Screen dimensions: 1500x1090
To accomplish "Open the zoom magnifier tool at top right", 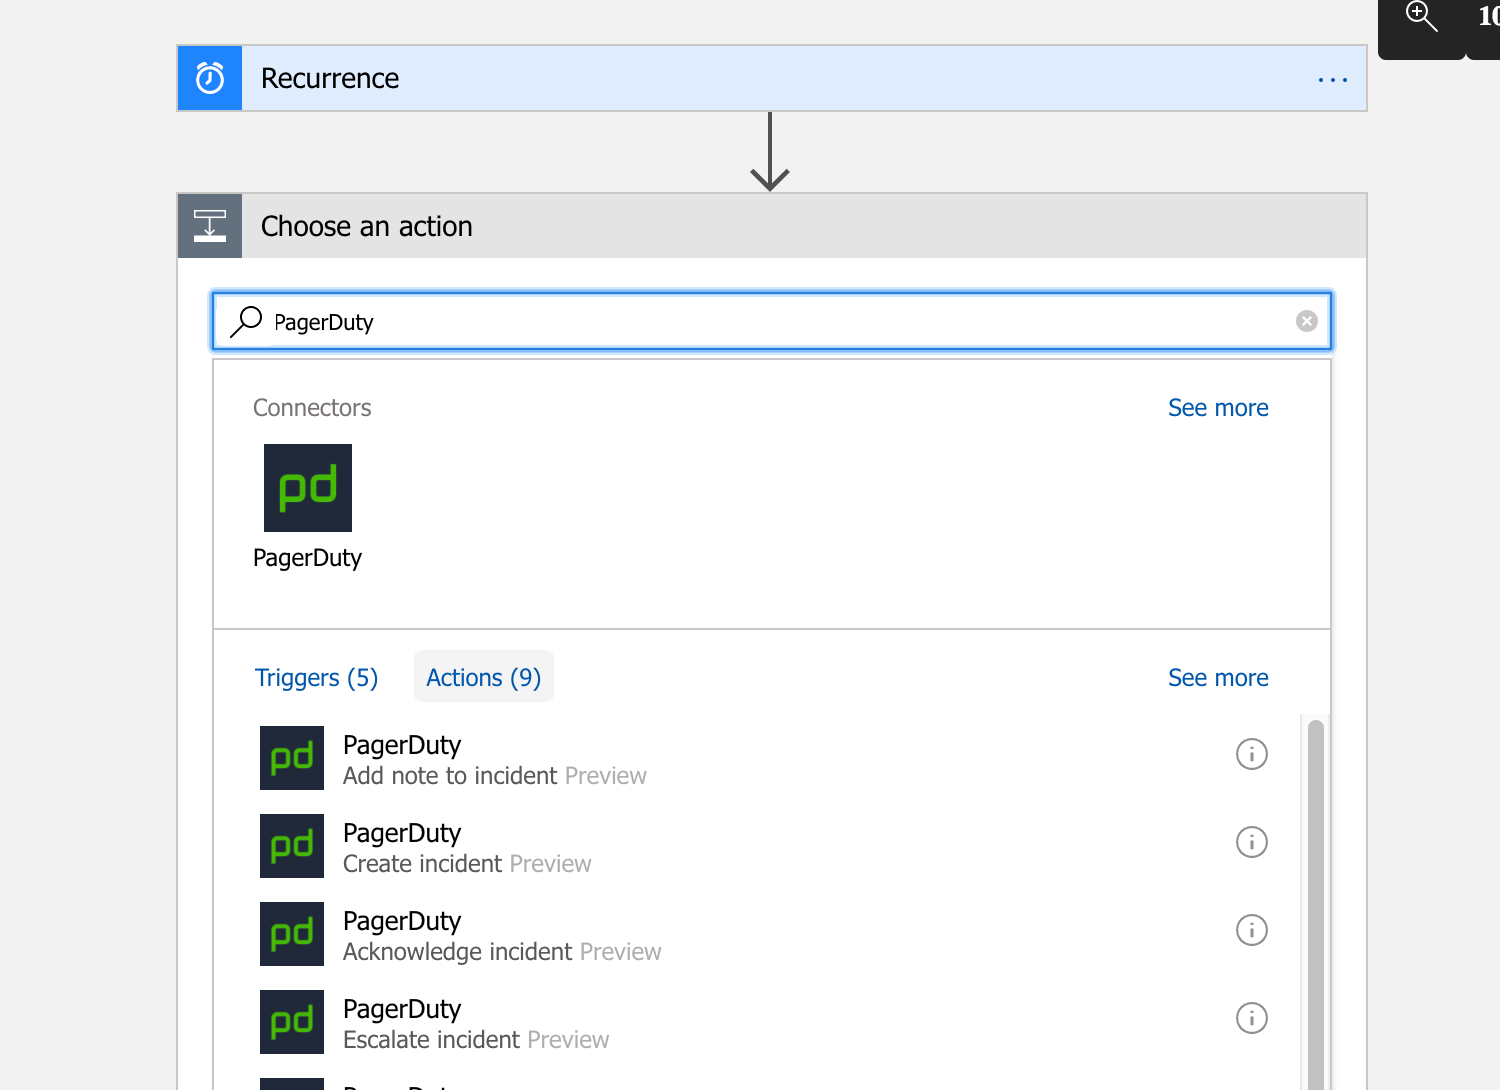I will click(x=1419, y=16).
